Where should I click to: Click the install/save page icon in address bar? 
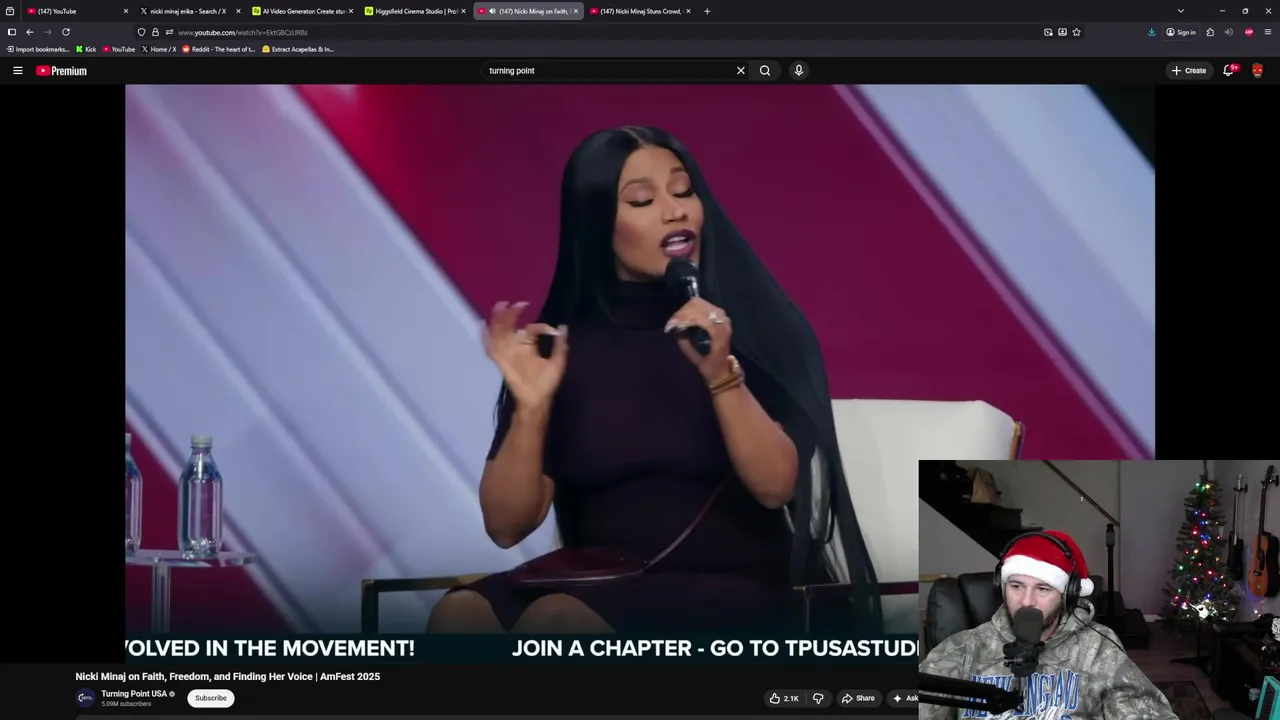1062,32
